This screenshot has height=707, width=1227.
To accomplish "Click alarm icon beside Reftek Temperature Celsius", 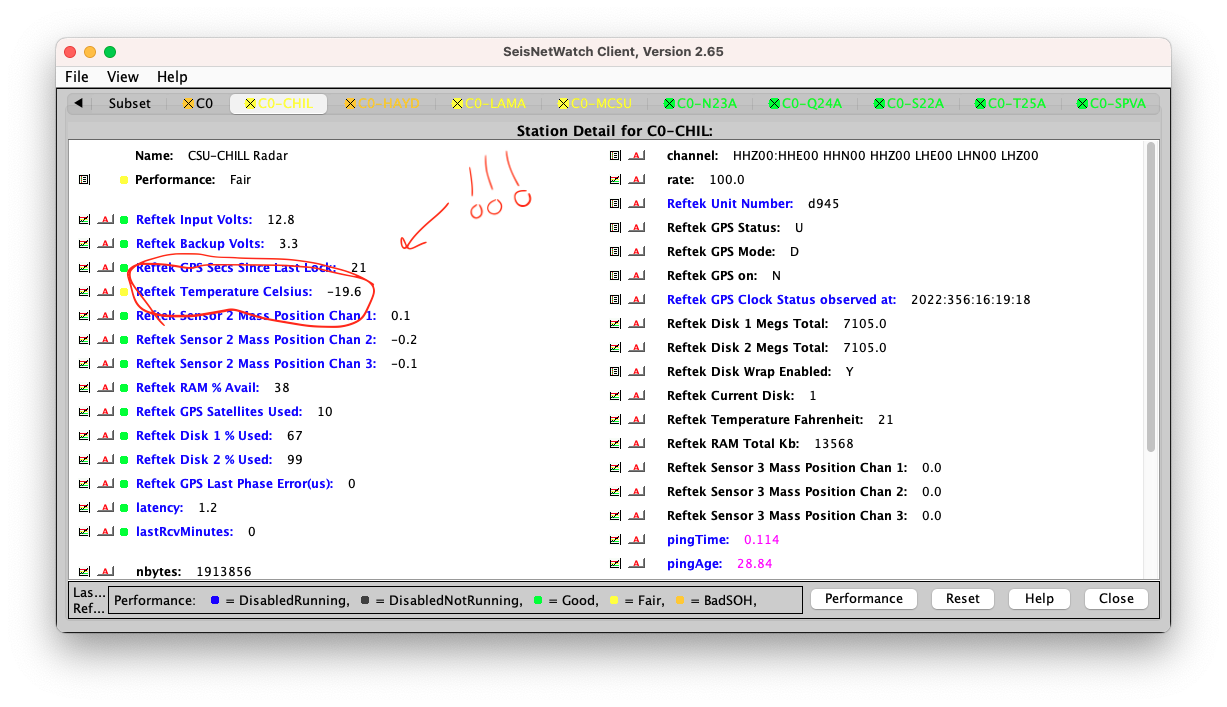I will (105, 292).
